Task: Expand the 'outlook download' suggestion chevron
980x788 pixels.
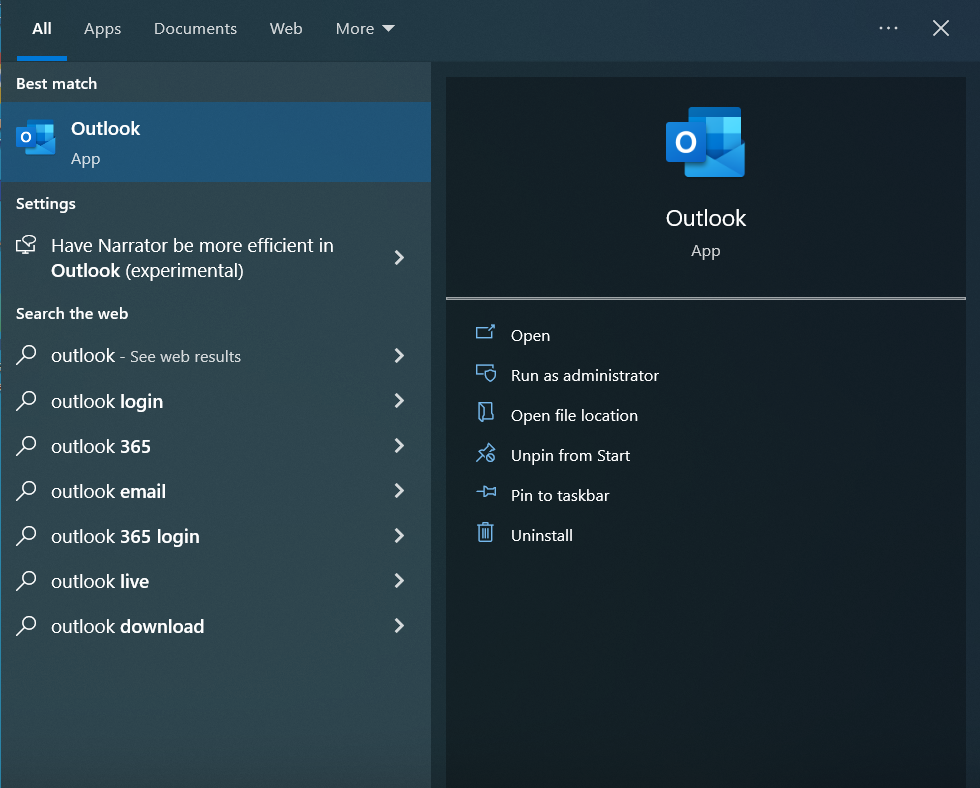Action: [399, 626]
